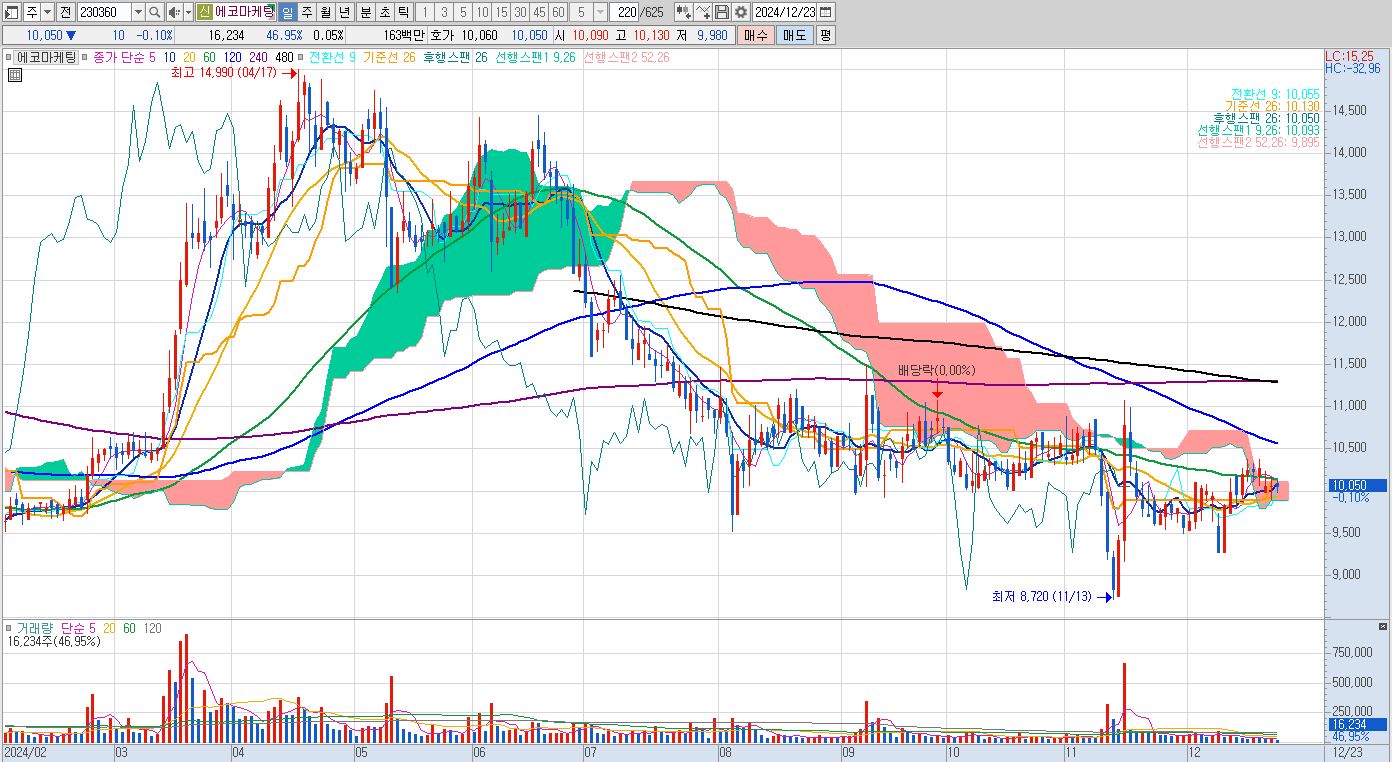Click the chart layout icon at top-left corner
Screen dimensions: 1392x762
(11, 12)
